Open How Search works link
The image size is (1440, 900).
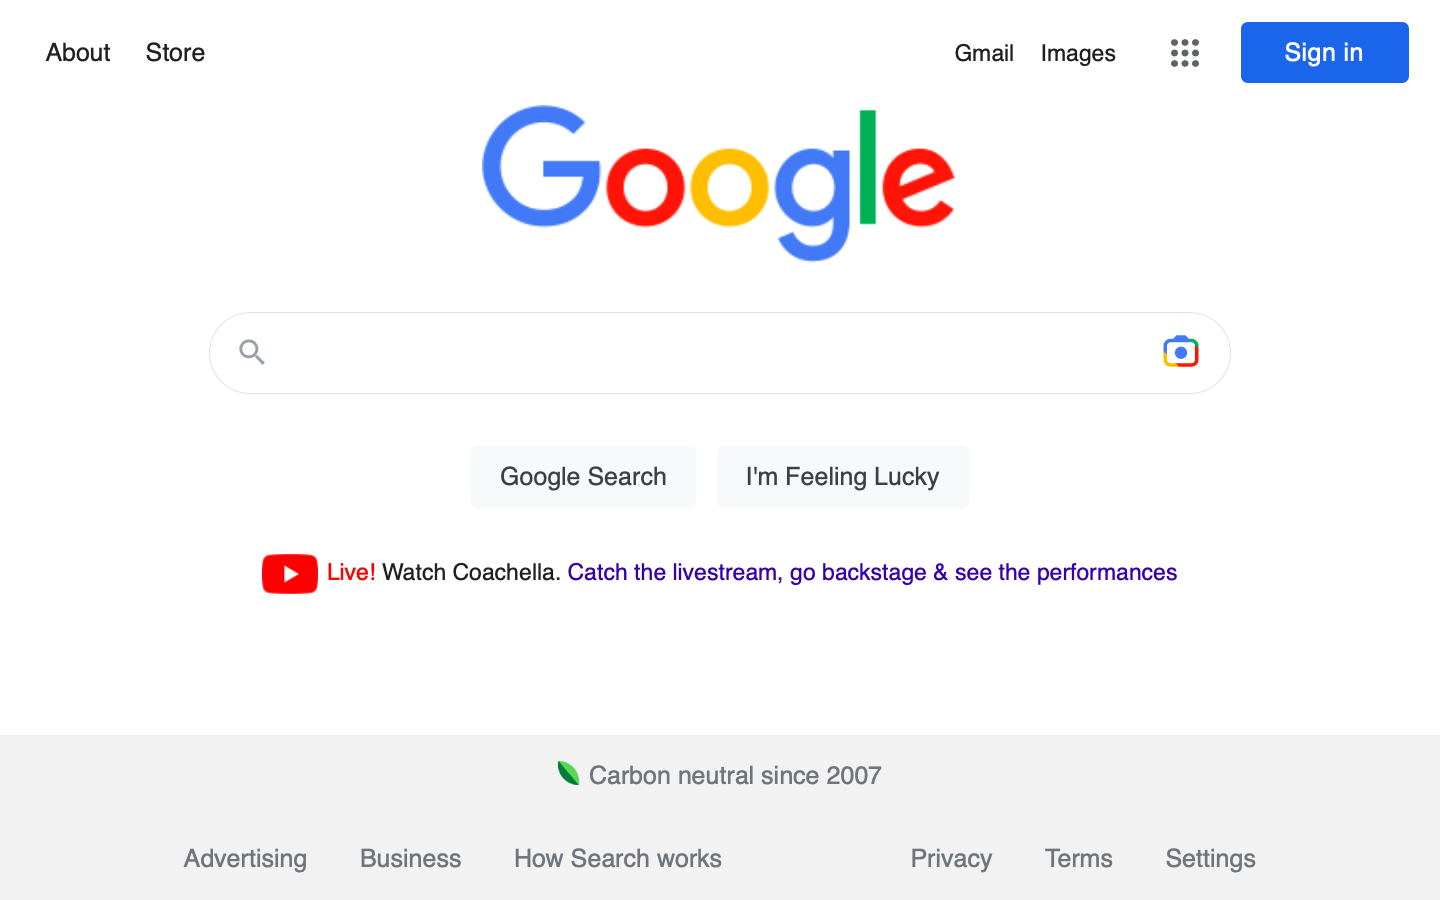click(618, 858)
